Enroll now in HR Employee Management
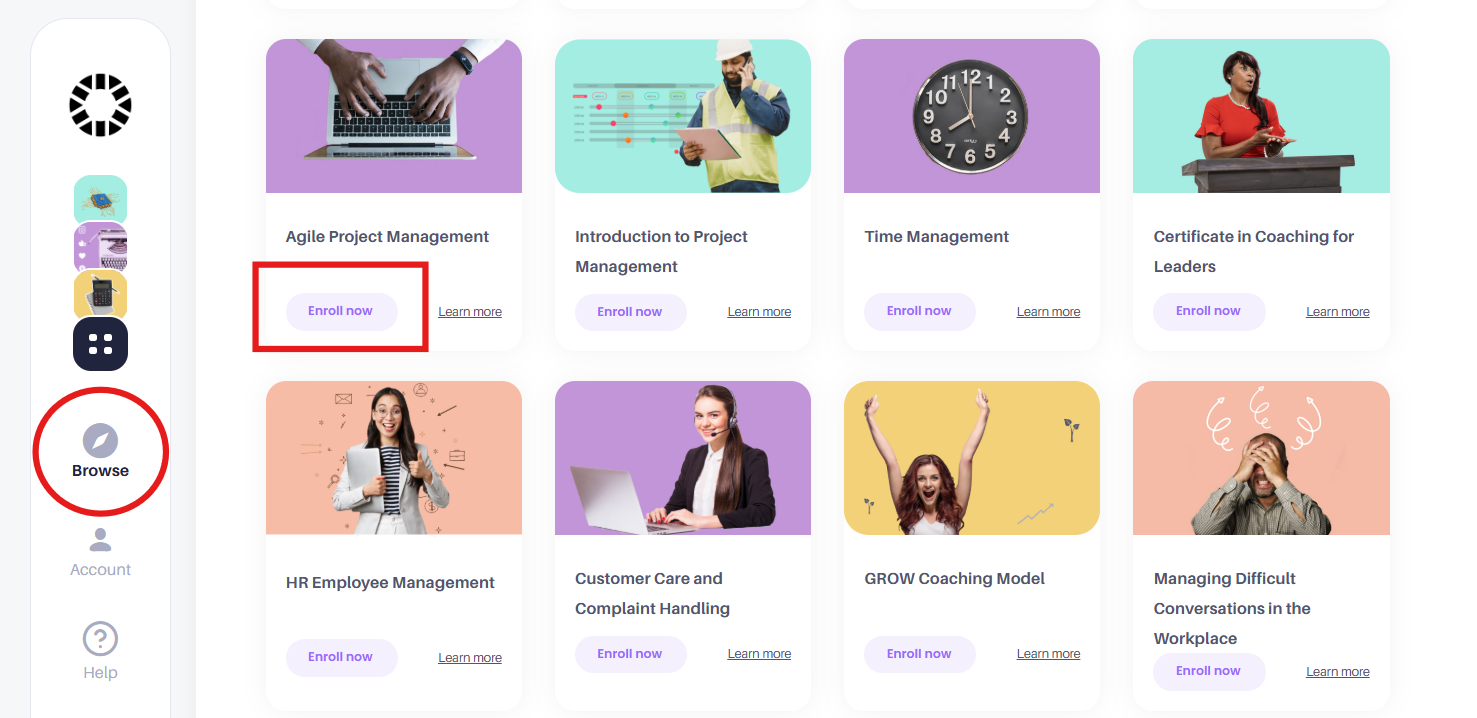Viewport: 1477px width, 718px height. point(341,657)
